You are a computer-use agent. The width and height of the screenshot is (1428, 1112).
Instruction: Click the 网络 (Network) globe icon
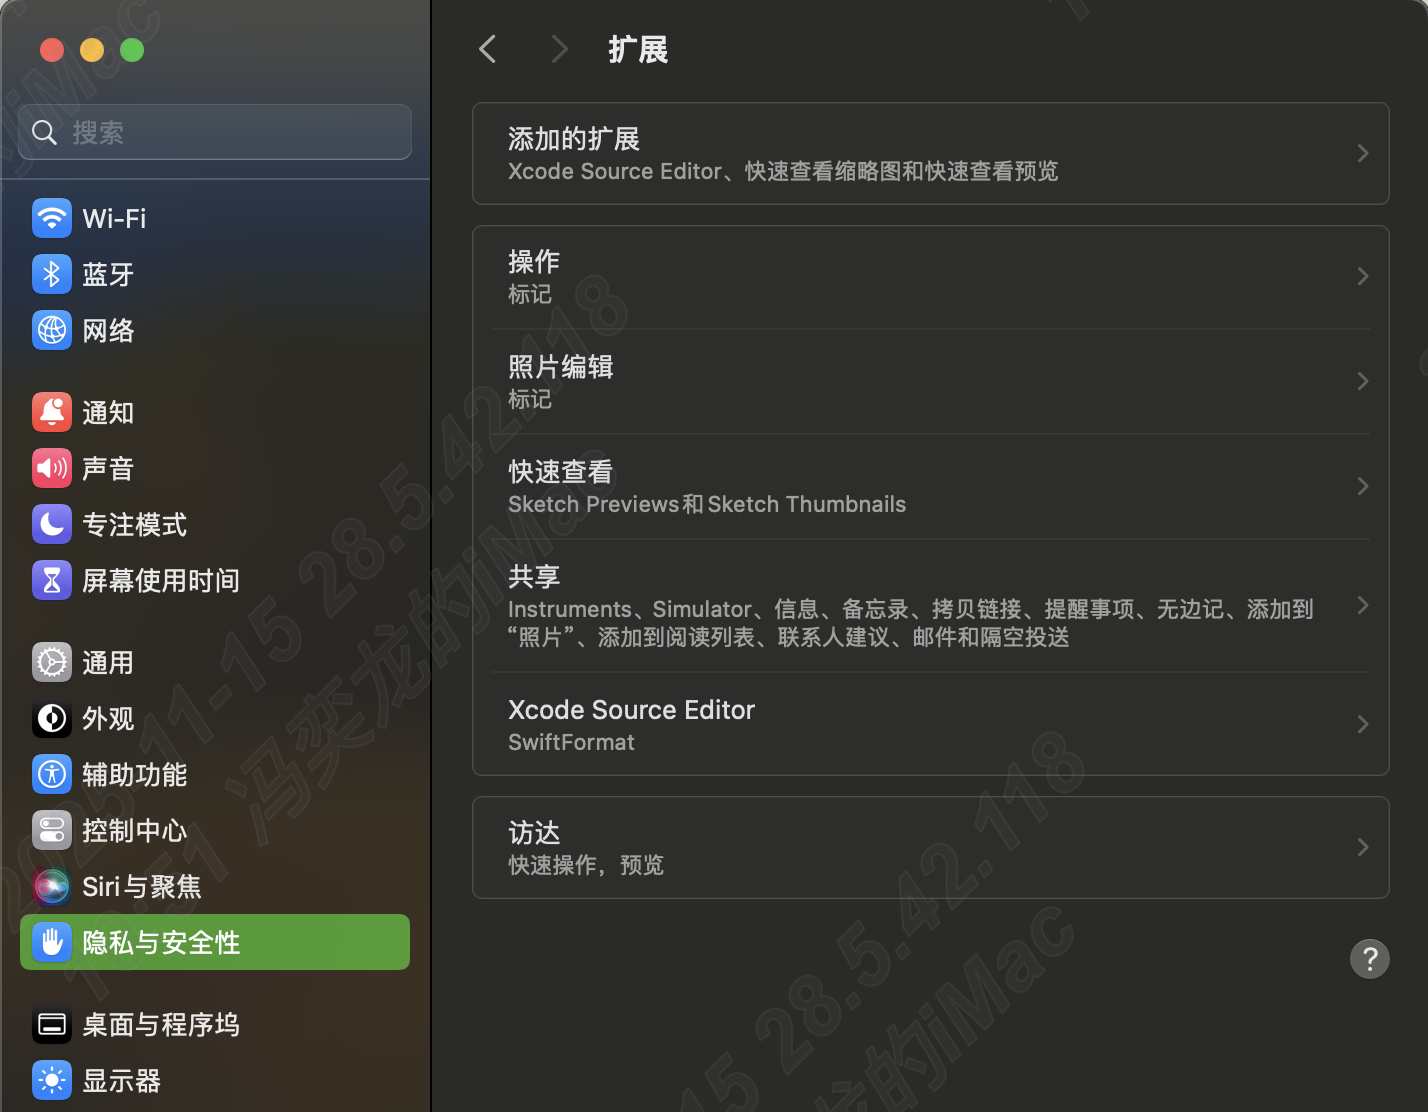point(52,330)
